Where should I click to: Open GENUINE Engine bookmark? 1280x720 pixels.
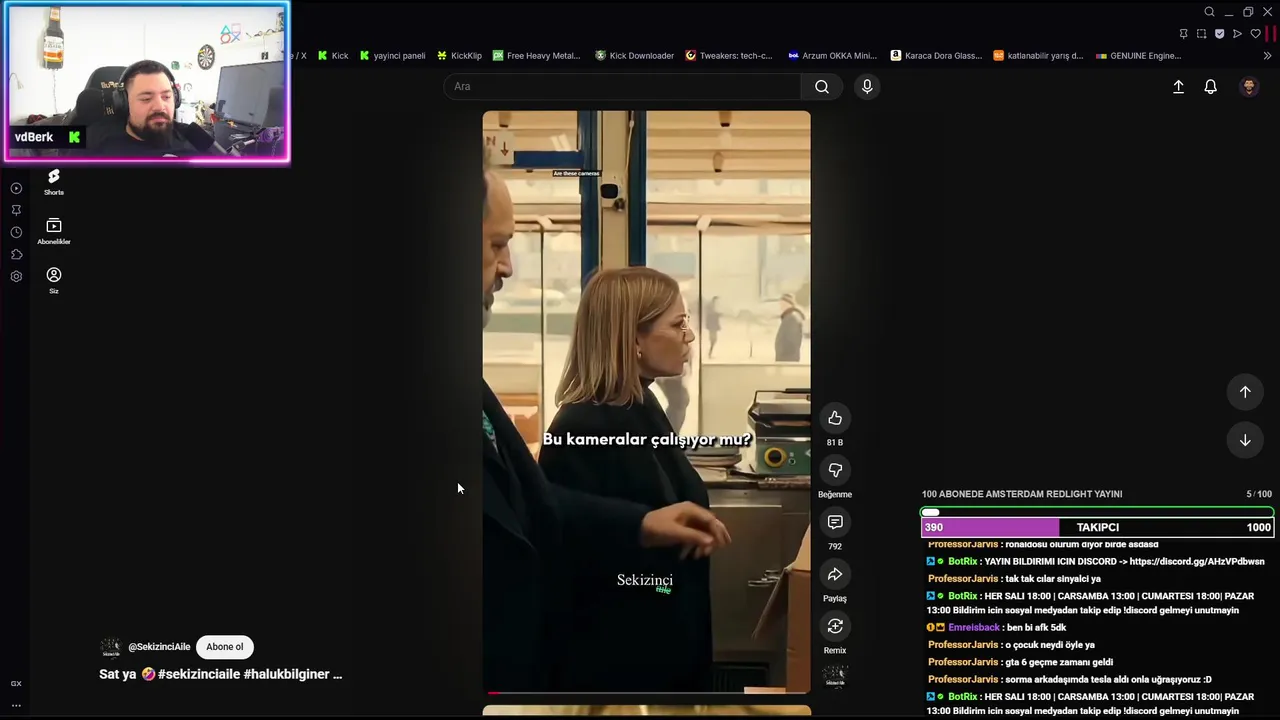1139,56
